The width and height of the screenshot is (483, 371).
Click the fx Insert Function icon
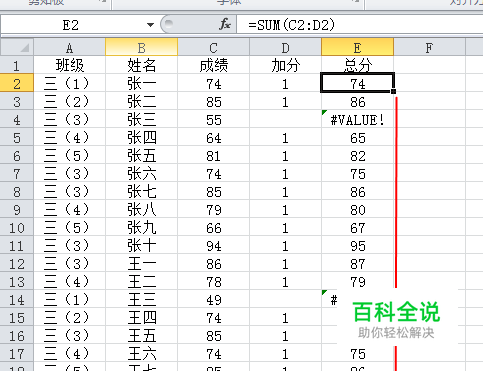point(225,24)
